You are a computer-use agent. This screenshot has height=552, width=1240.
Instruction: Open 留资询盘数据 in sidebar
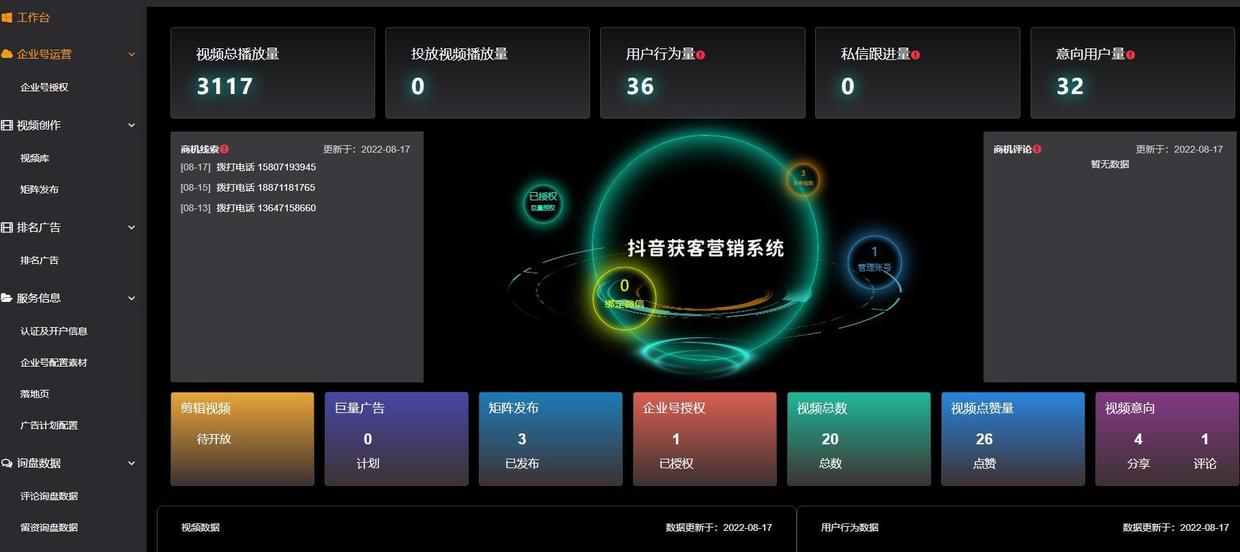(49, 528)
